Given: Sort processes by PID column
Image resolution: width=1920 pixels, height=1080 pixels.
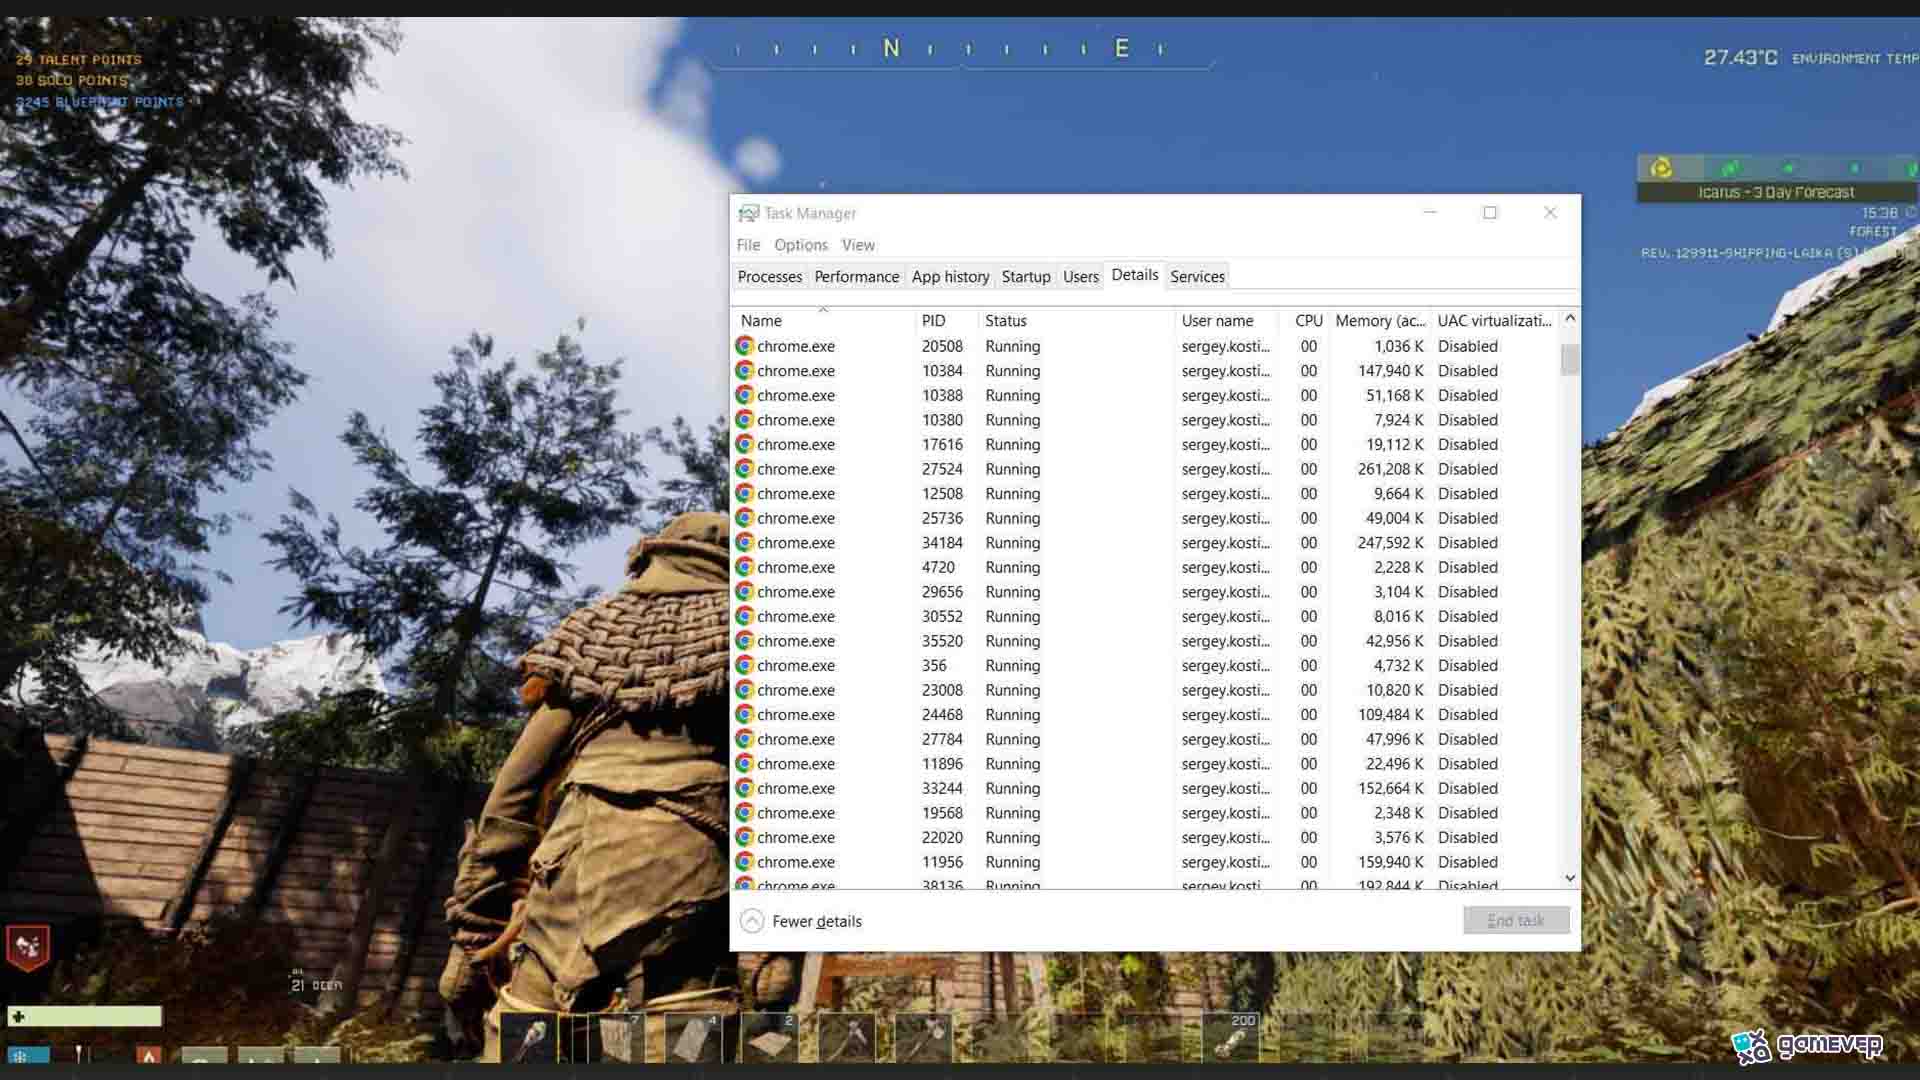Looking at the screenshot, I should [933, 321].
